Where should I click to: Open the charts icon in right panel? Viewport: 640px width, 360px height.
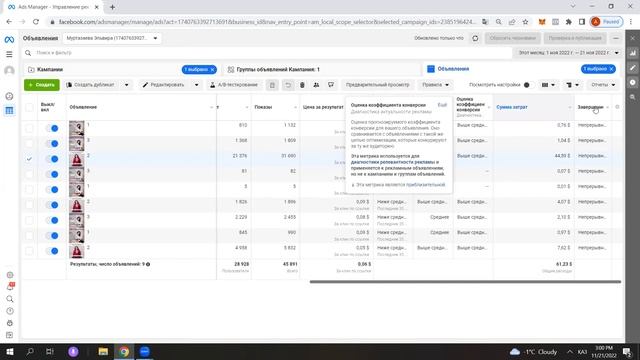633,53
